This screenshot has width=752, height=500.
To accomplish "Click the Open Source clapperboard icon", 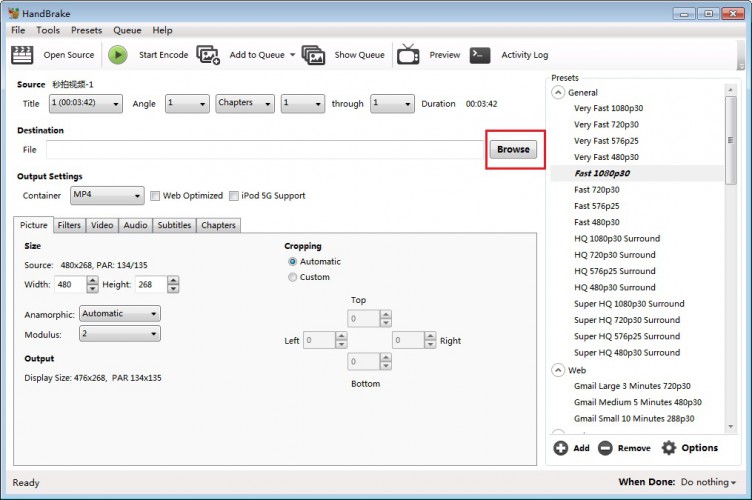I will click(x=22, y=55).
